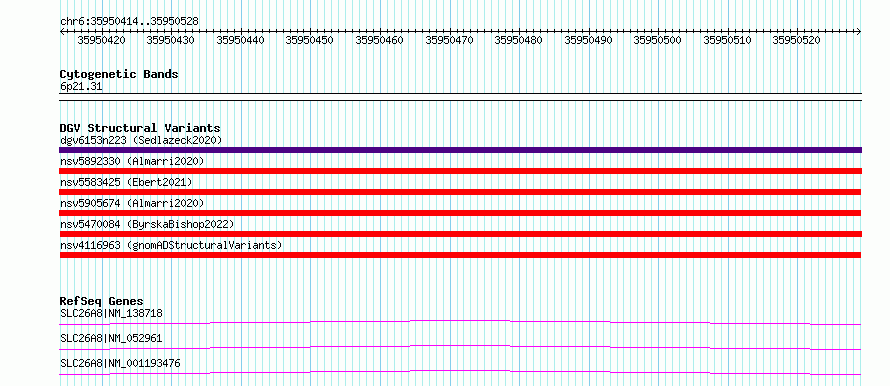Click the magenta line for SLC26A8|NM_052961

pos(460,347)
